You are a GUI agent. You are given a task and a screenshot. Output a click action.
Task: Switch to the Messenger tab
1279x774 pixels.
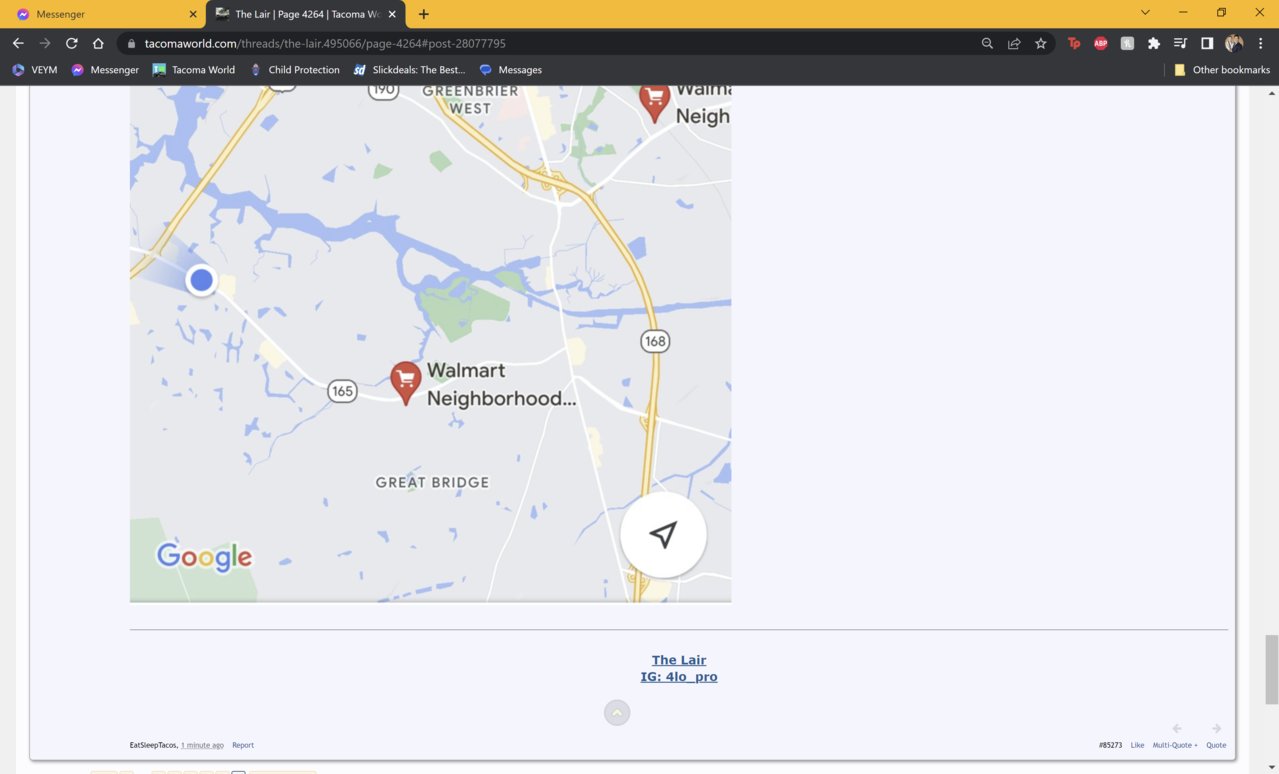pos(104,14)
